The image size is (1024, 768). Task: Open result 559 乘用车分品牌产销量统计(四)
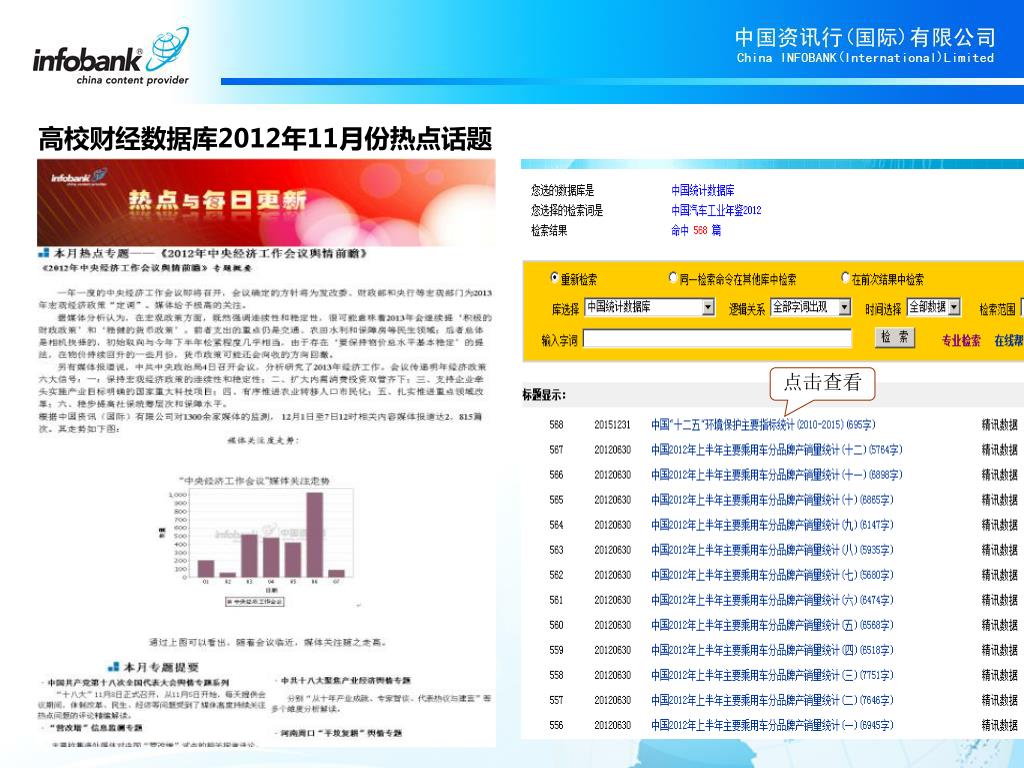coord(772,650)
